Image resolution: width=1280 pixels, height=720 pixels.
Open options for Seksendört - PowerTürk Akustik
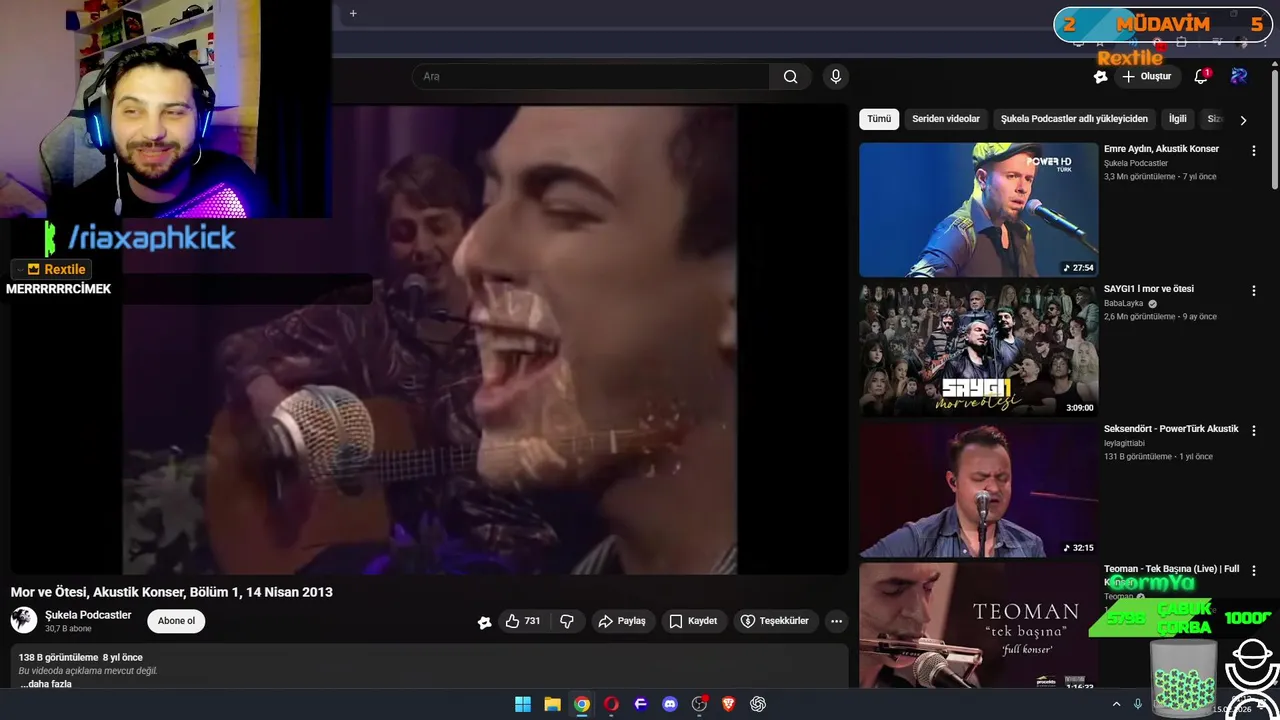coord(1253,430)
